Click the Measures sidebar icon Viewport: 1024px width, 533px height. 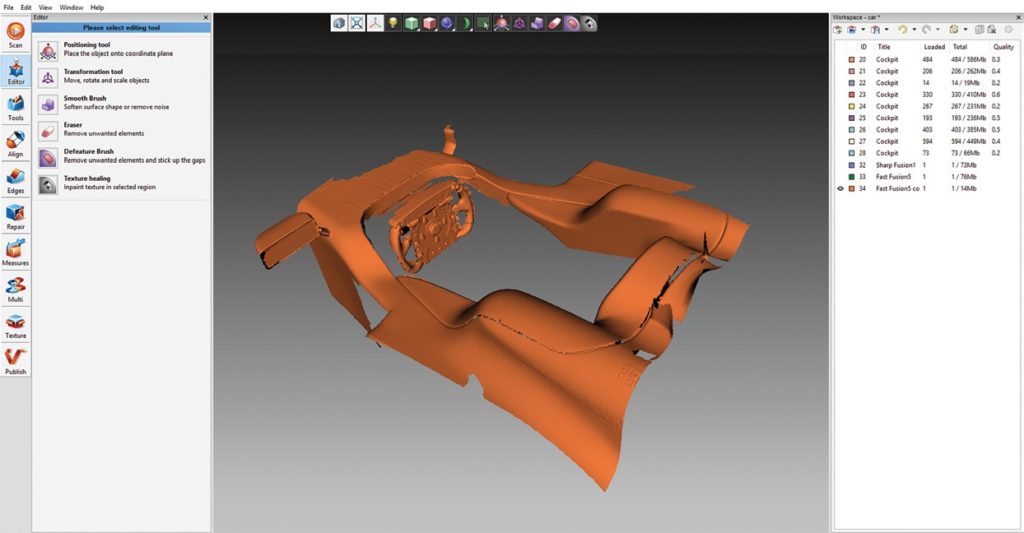[15, 252]
